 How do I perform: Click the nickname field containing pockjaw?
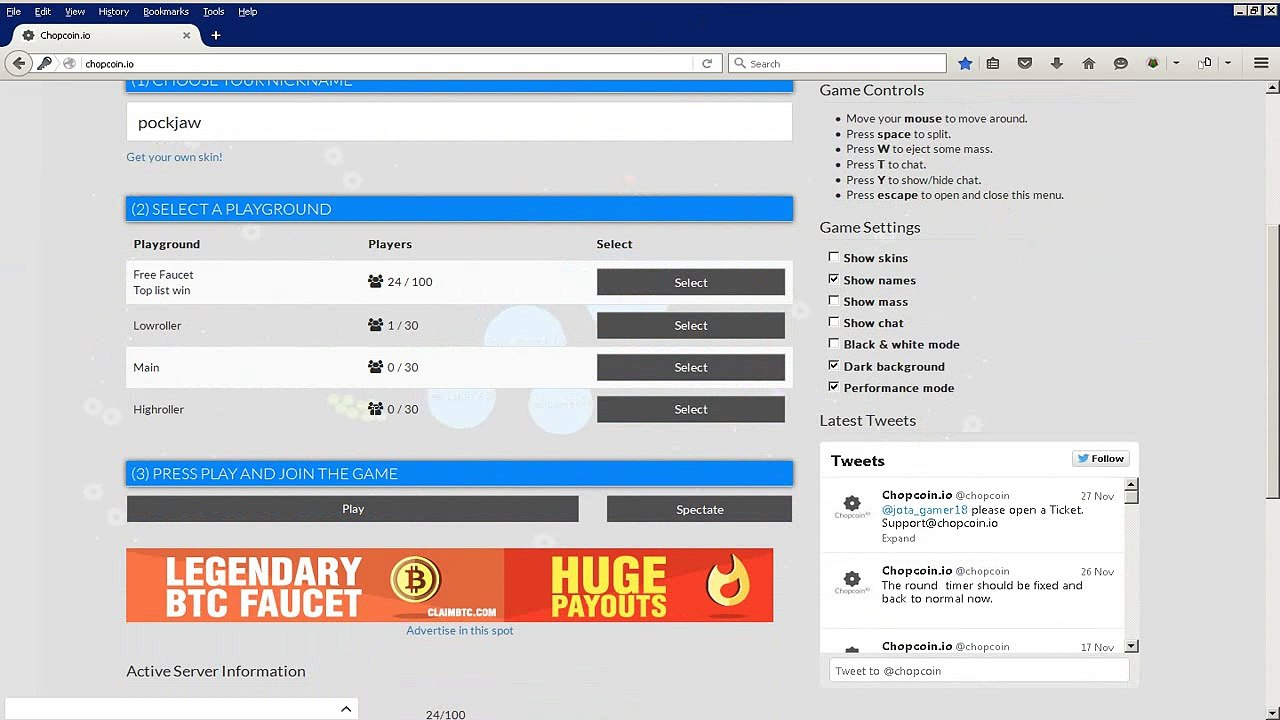pos(460,122)
